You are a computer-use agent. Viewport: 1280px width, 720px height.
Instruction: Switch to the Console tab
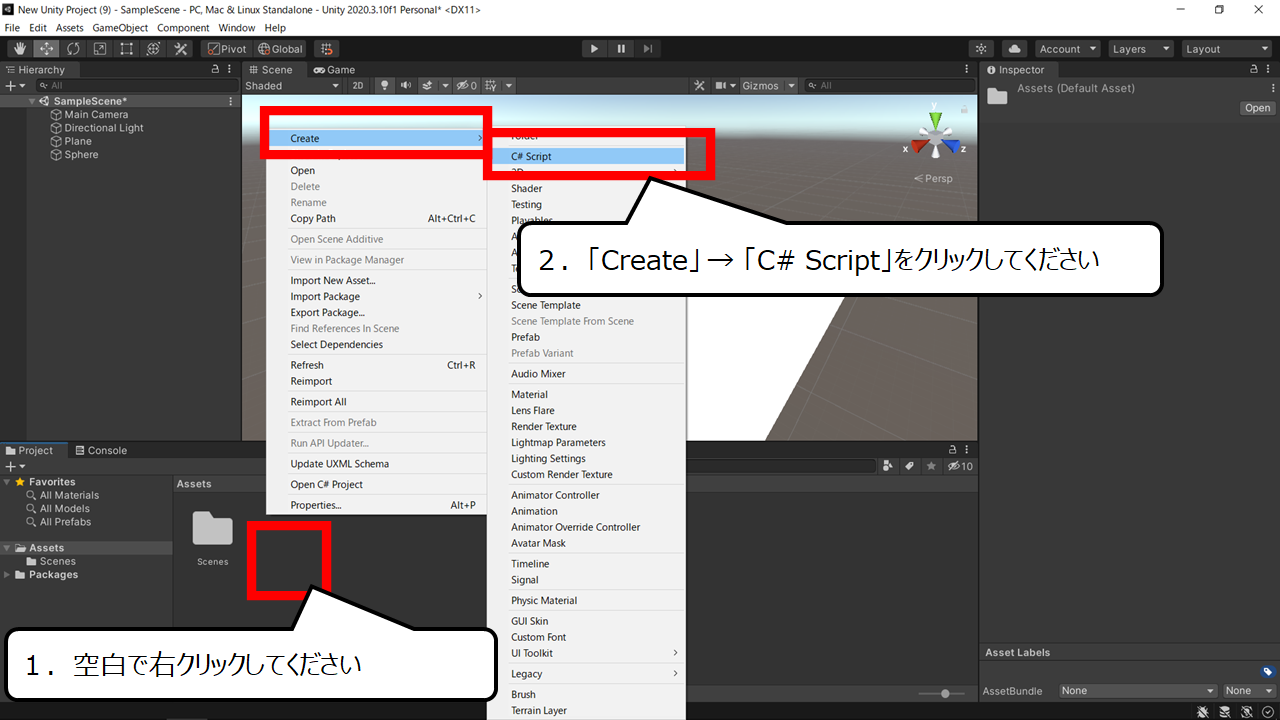(x=101, y=451)
